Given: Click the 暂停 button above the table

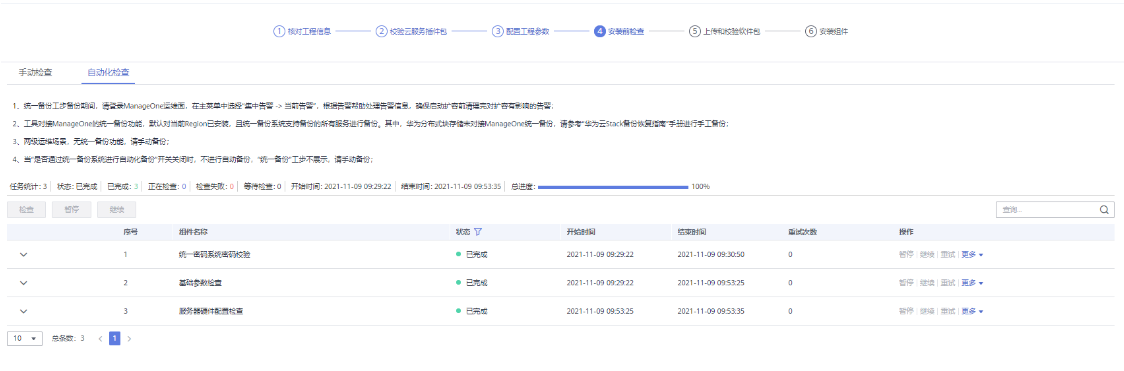Looking at the screenshot, I should [x=71, y=210].
